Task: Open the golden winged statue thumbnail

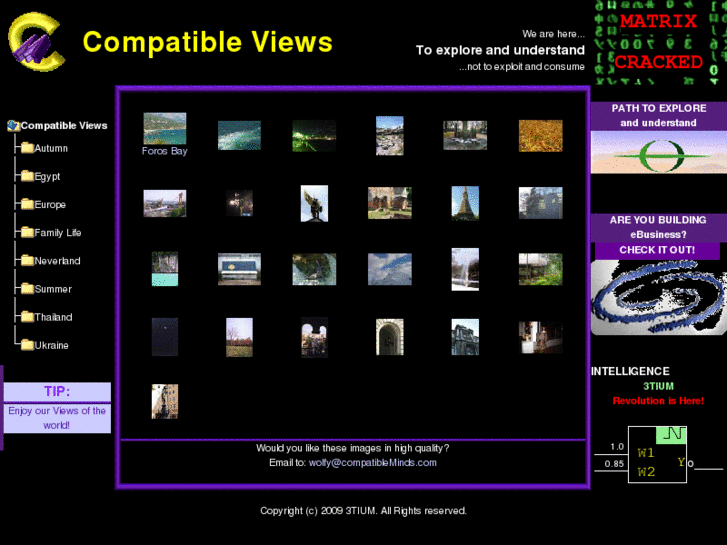Action: click(x=314, y=204)
